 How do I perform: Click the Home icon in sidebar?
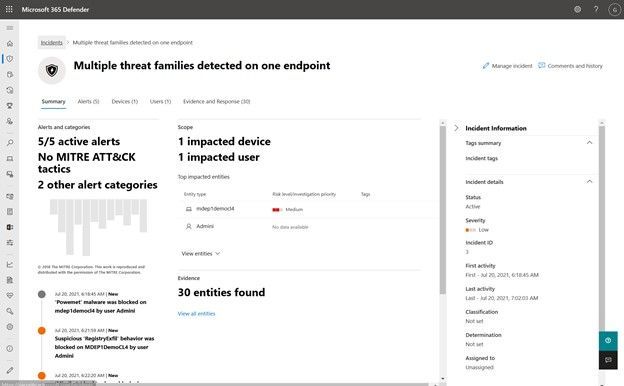tap(10, 43)
